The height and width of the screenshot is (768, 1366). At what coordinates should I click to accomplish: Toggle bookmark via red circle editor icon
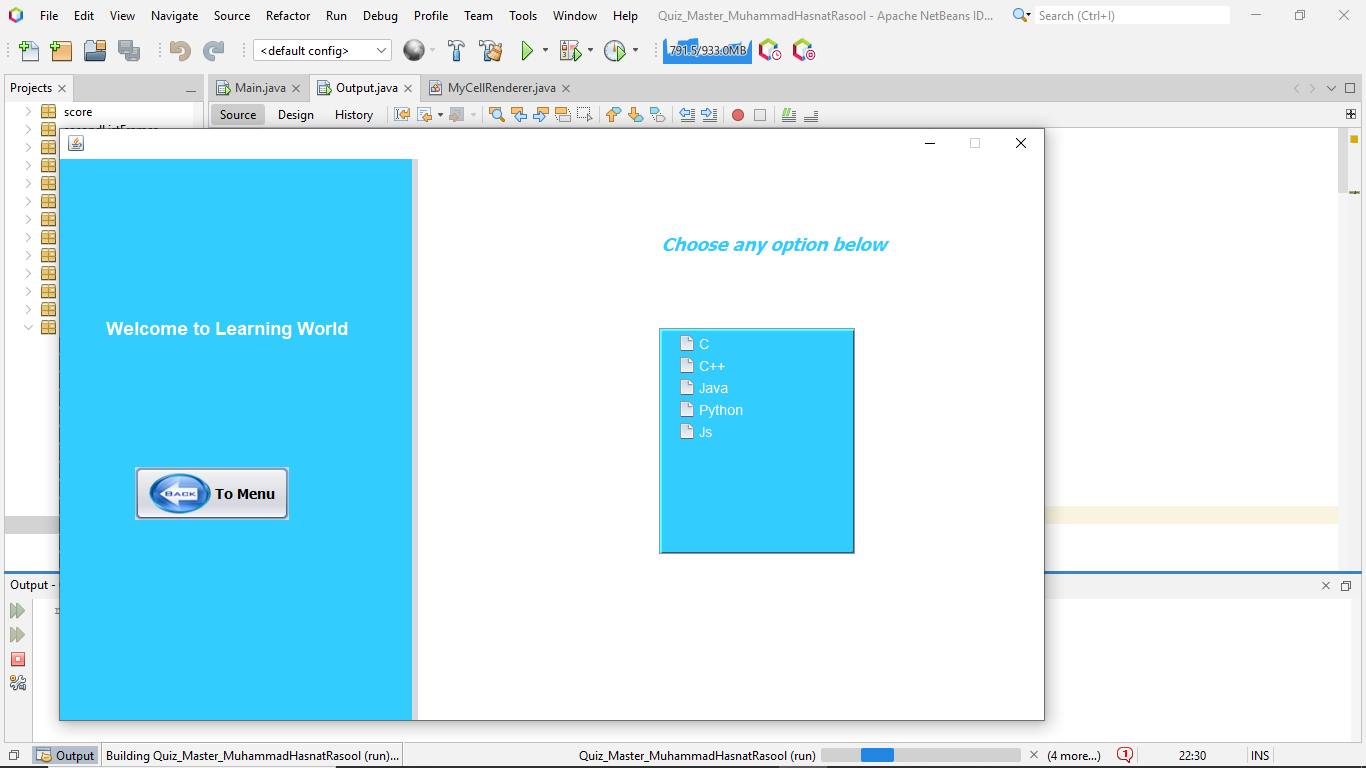coord(738,115)
